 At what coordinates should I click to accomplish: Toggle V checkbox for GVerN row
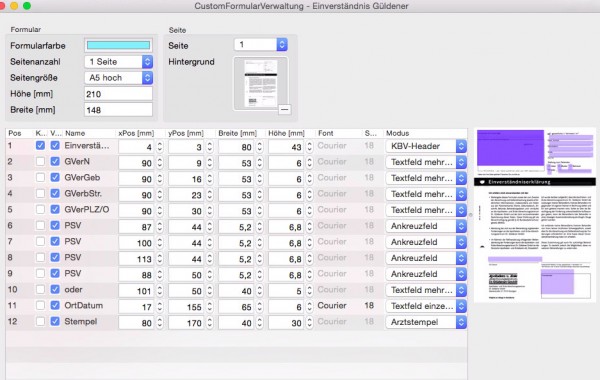point(55,161)
